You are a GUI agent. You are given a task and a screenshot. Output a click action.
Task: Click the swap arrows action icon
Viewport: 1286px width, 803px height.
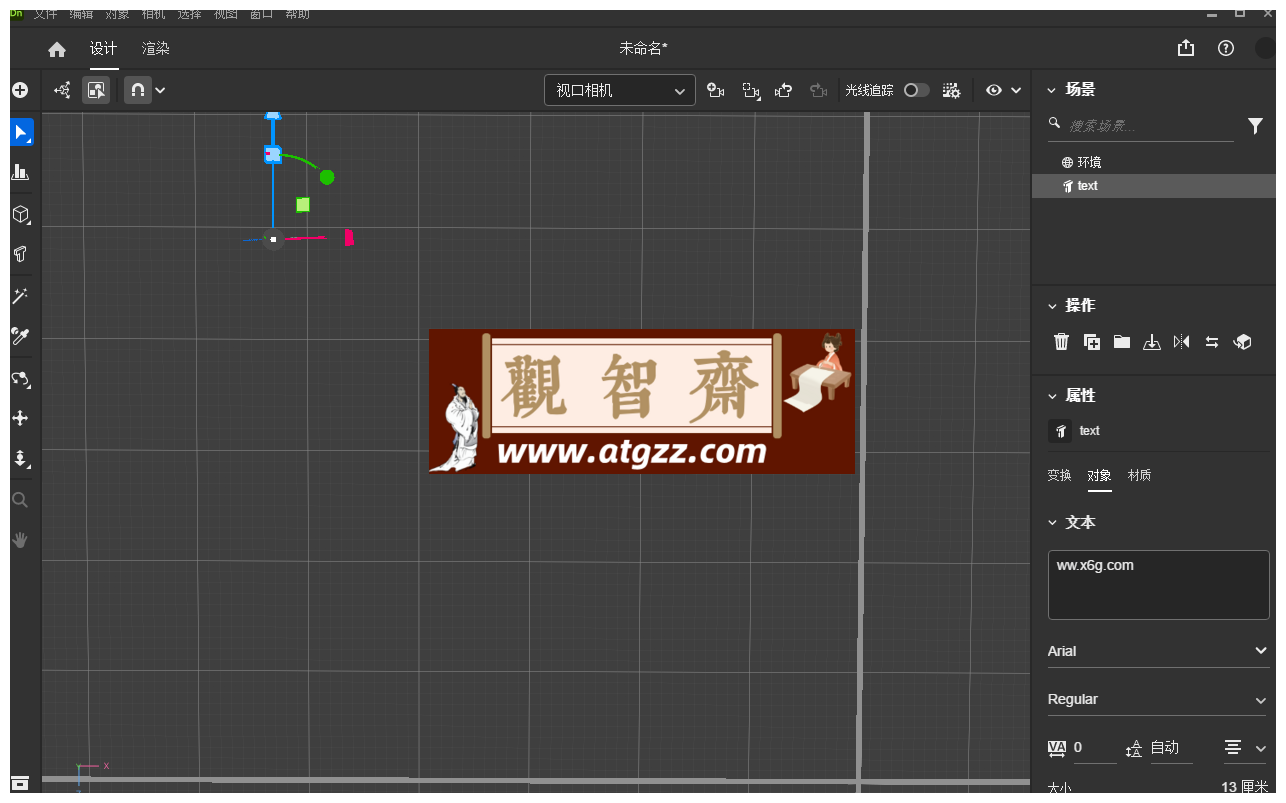tap(1212, 342)
